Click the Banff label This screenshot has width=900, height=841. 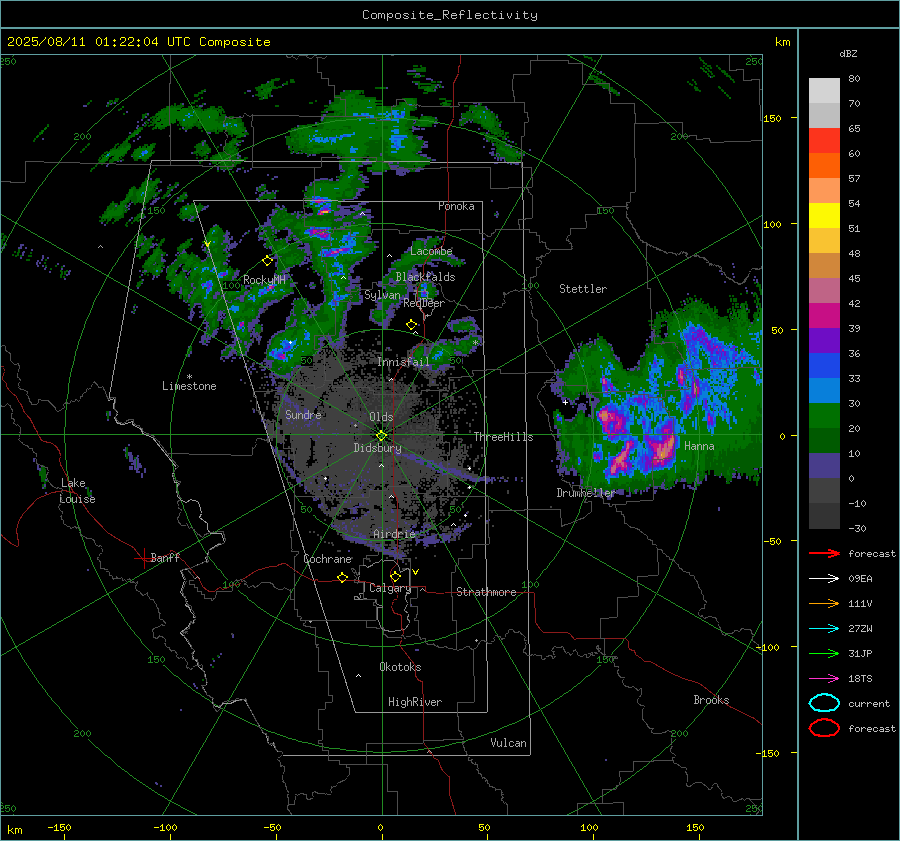coord(165,557)
